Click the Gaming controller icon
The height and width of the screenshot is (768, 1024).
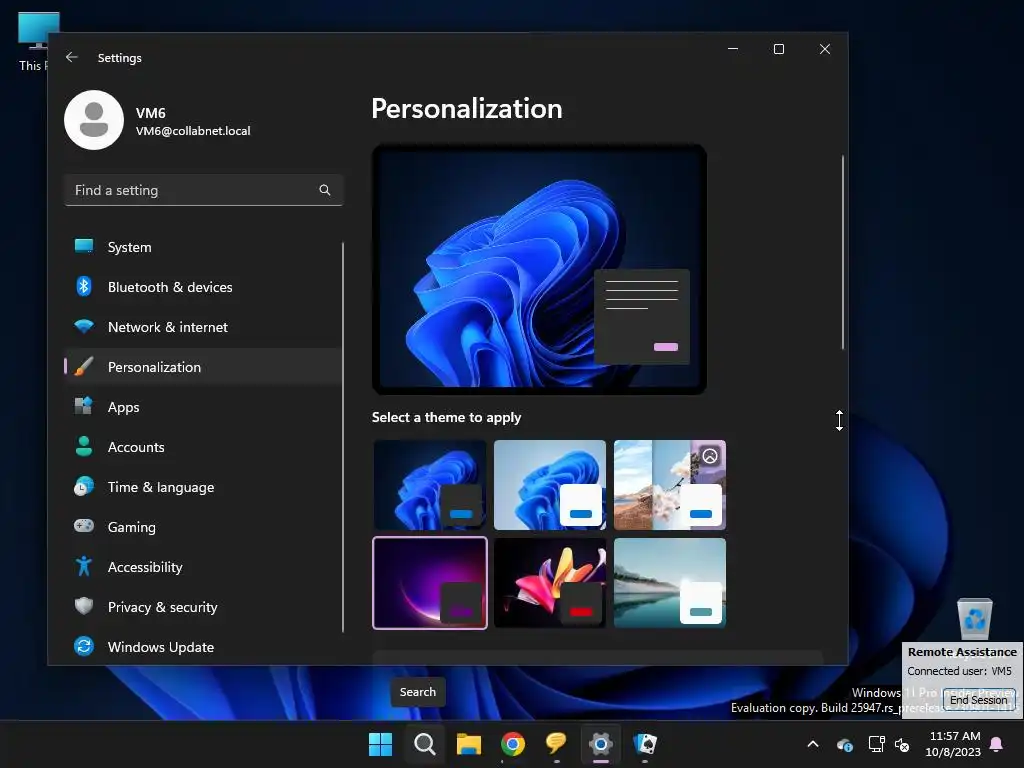coord(84,526)
